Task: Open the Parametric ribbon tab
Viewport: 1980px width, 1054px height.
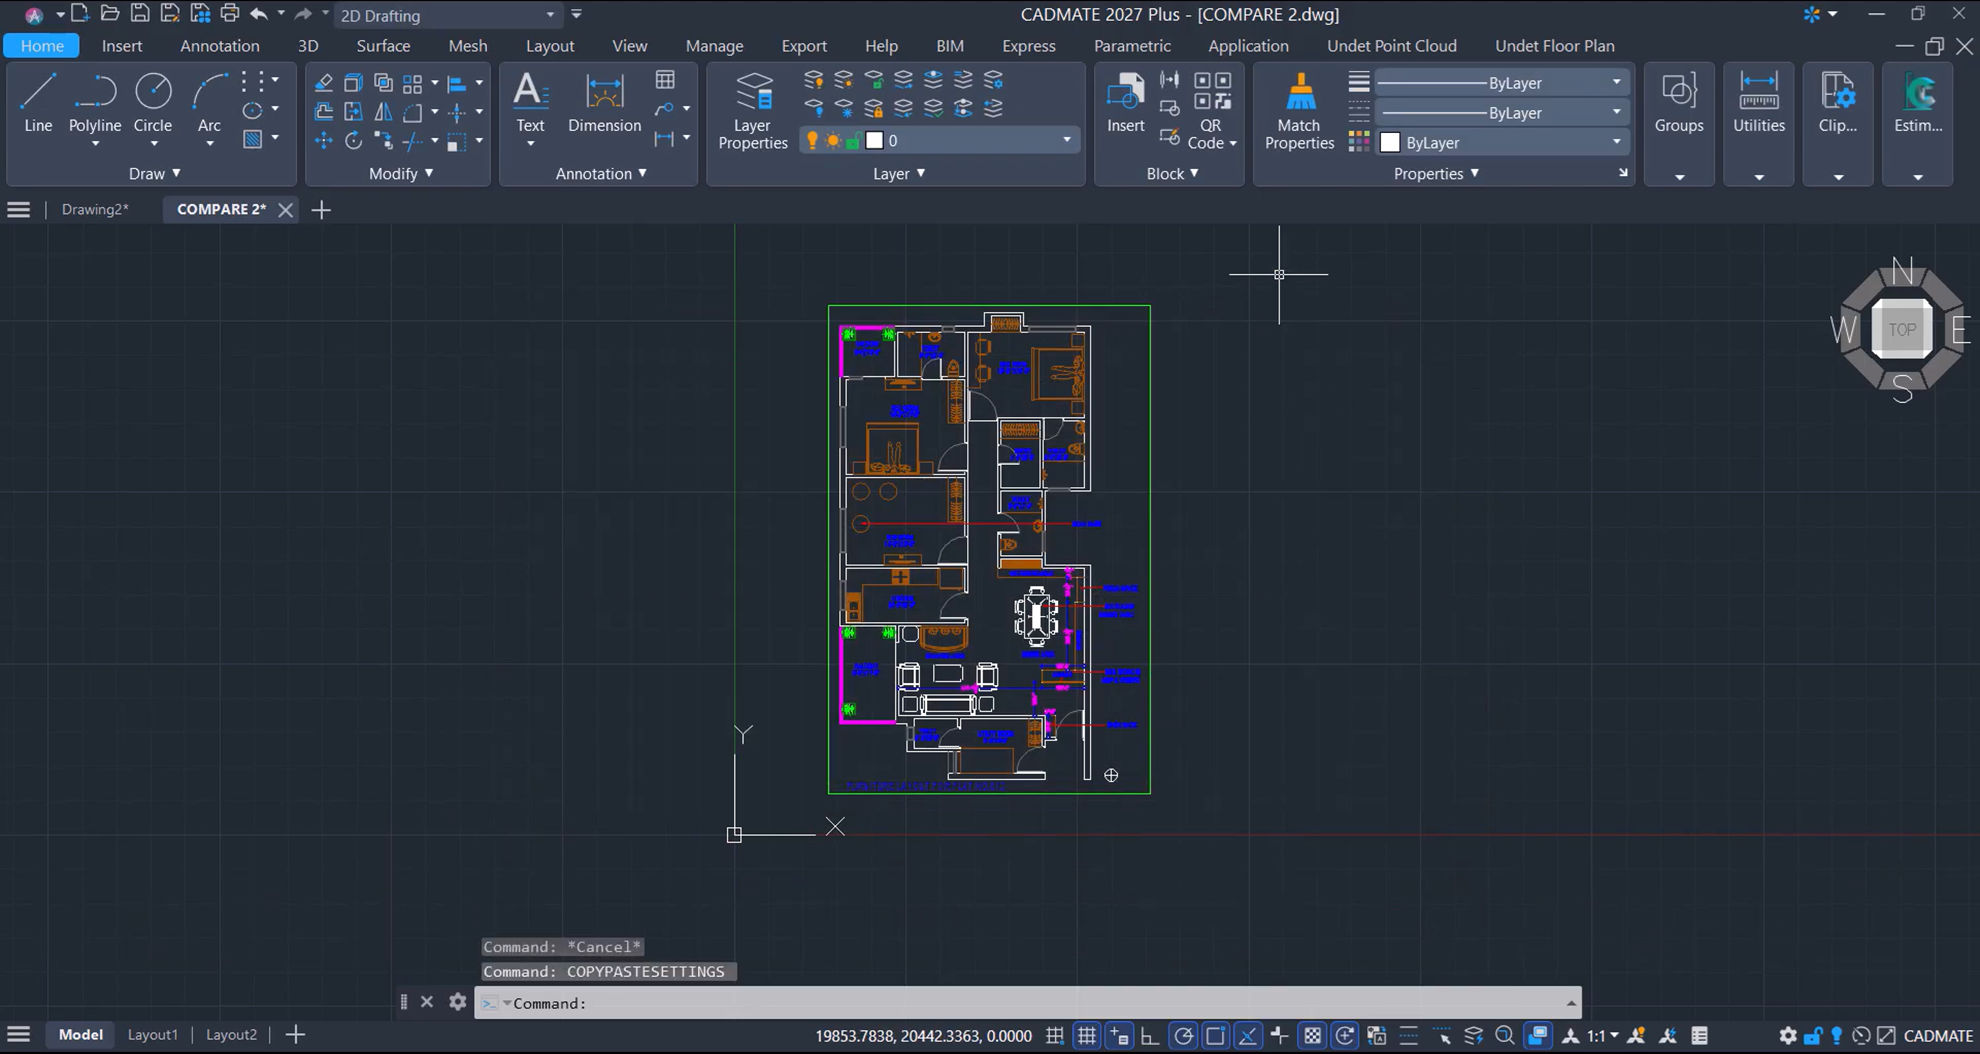Action: [1132, 46]
